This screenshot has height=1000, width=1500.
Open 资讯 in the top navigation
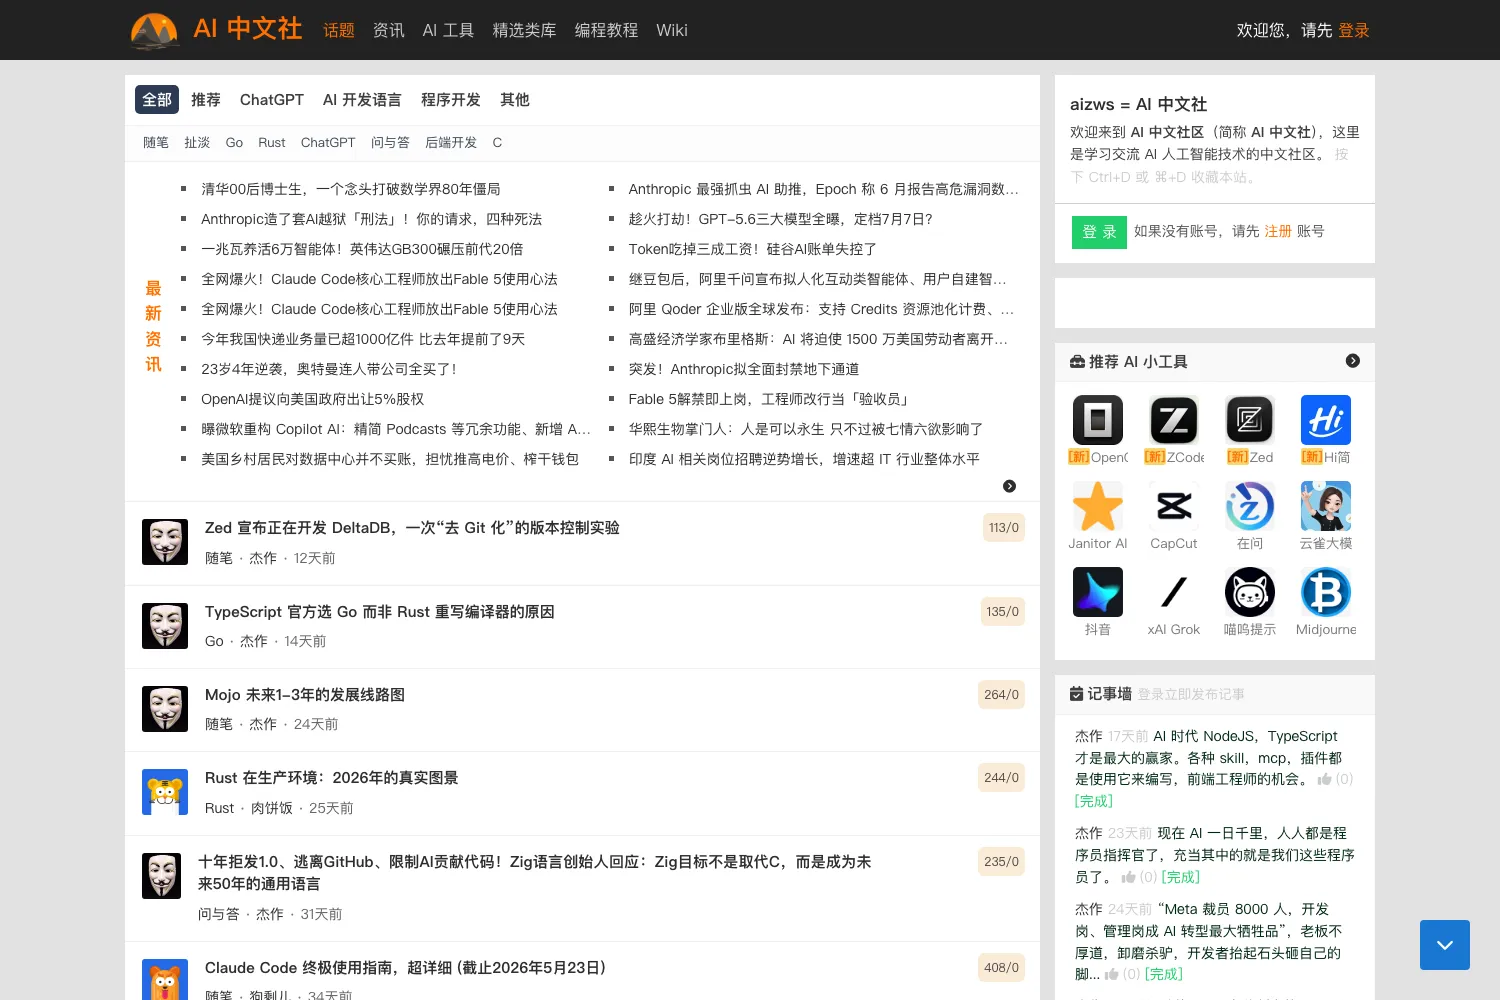pyautogui.click(x=389, y=30)
